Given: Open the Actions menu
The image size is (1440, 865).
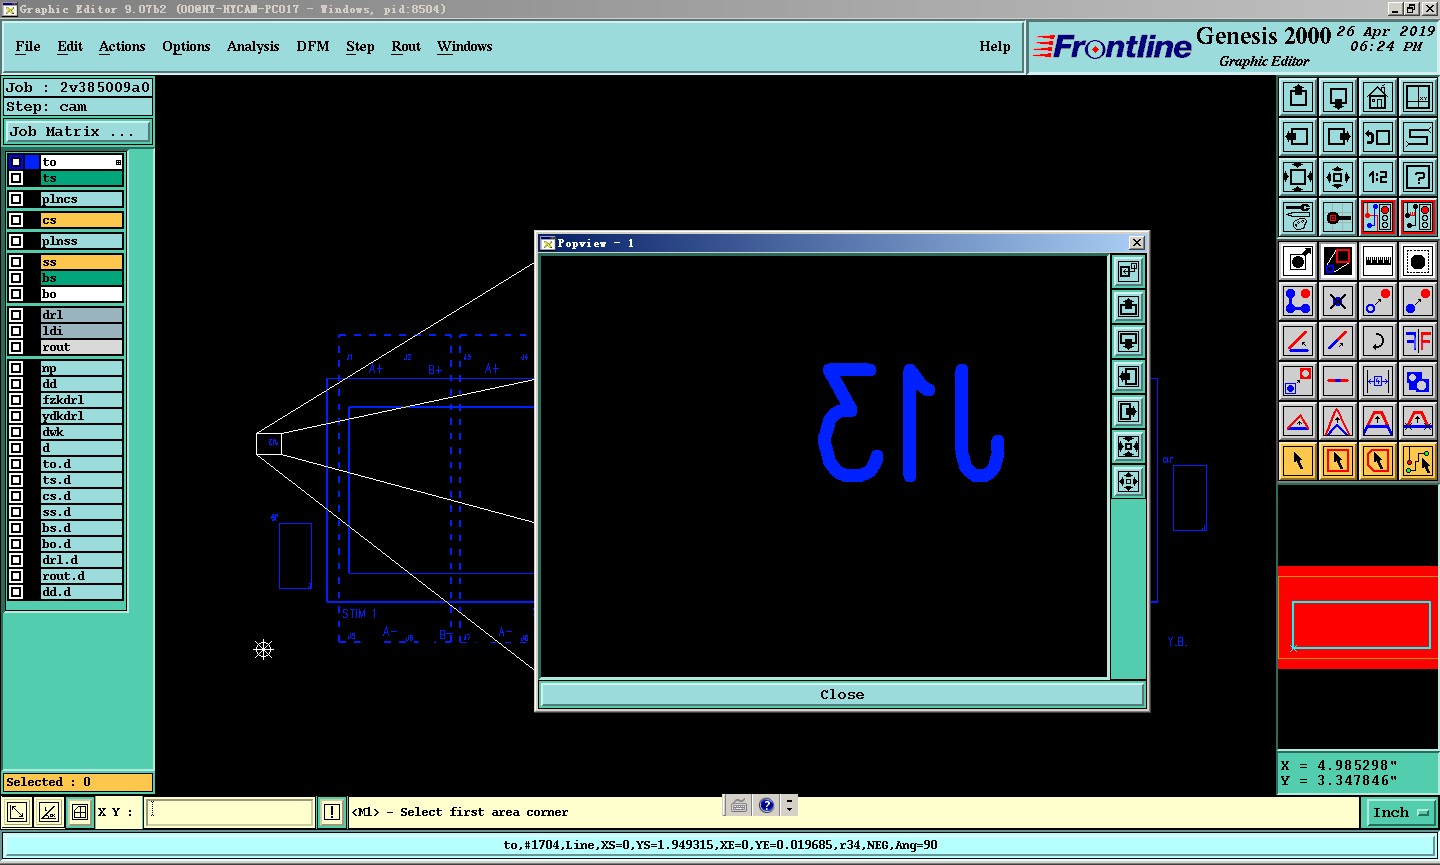Looking at the screenshot, I should coord(122,46).
